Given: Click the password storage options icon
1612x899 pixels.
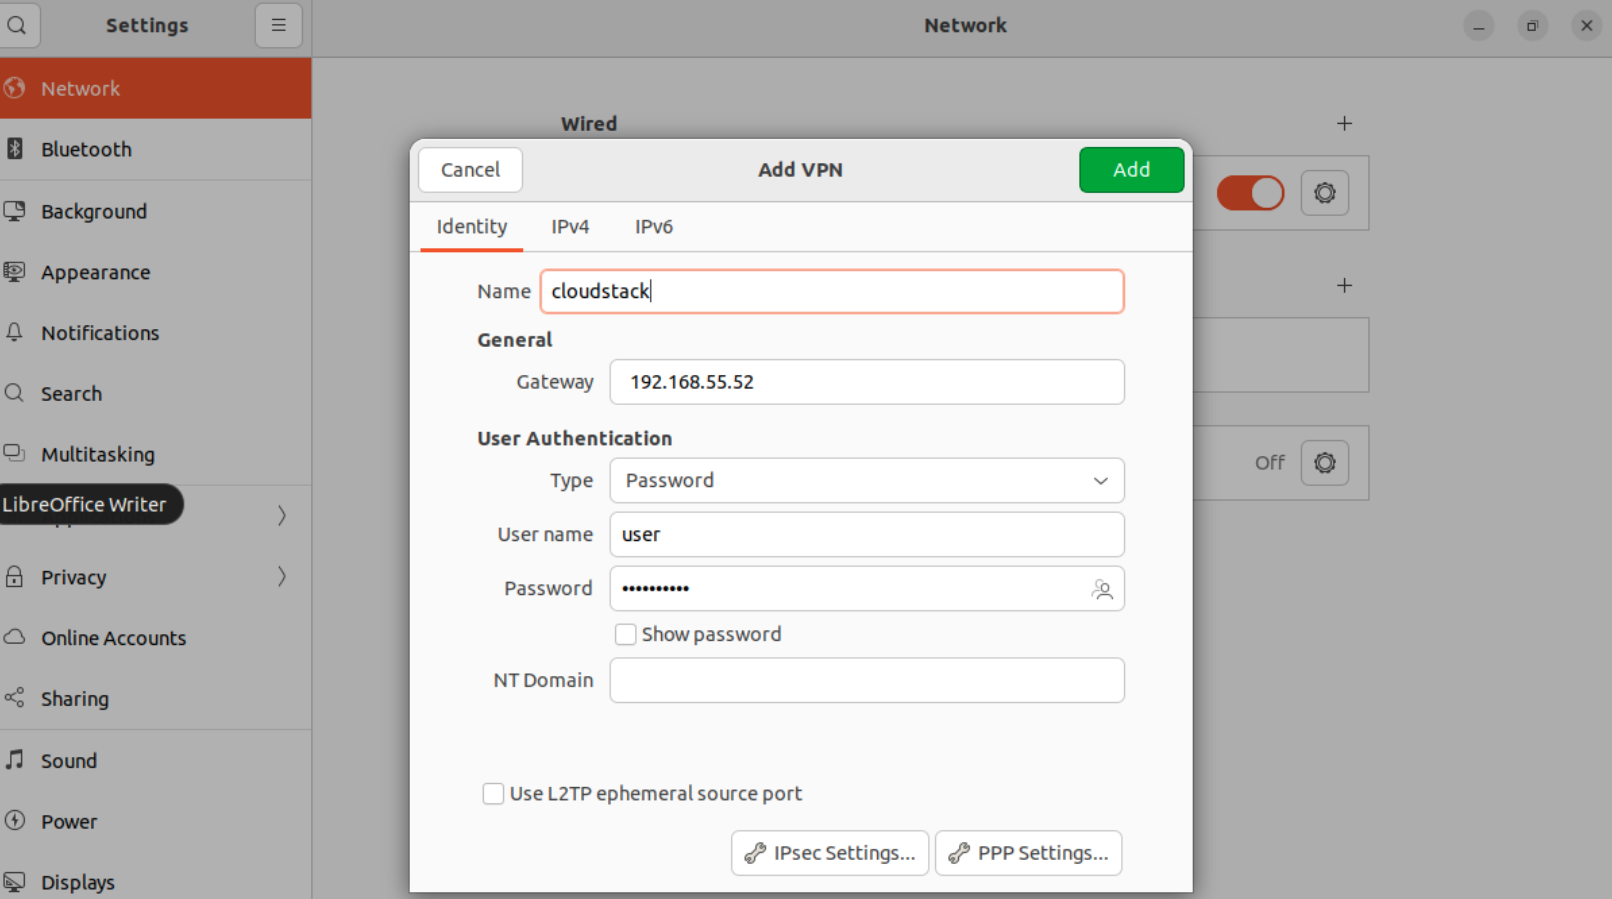Looking at the screenshot, I should tap(1102, 589).
